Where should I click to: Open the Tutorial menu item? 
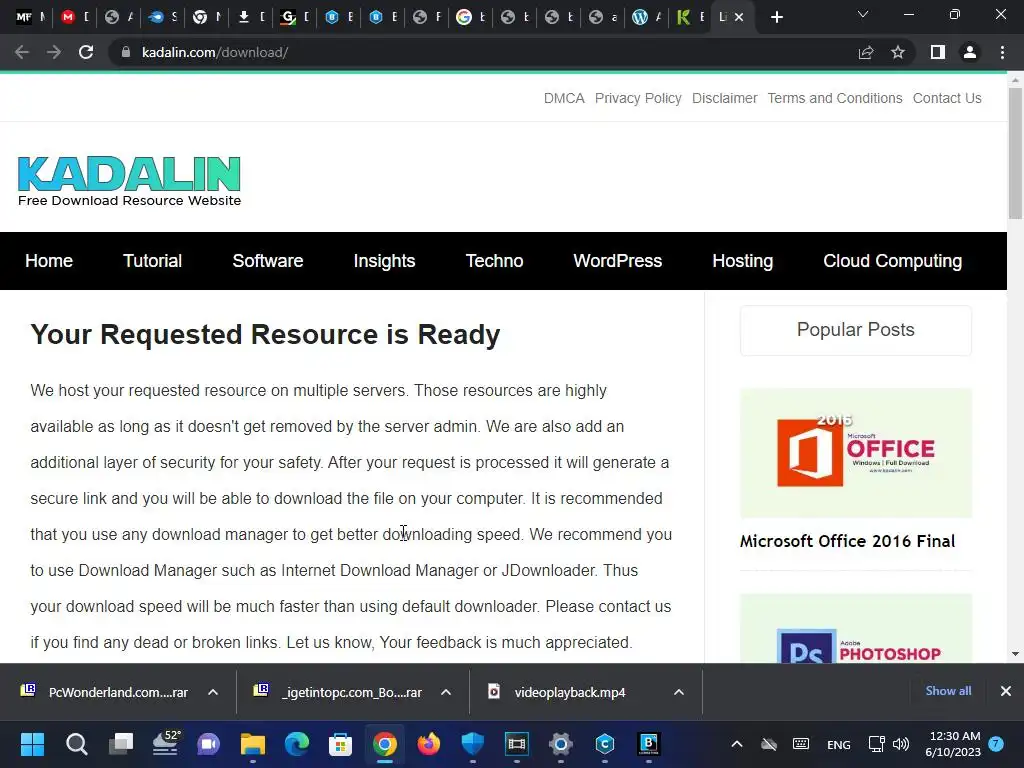(152, 261)
